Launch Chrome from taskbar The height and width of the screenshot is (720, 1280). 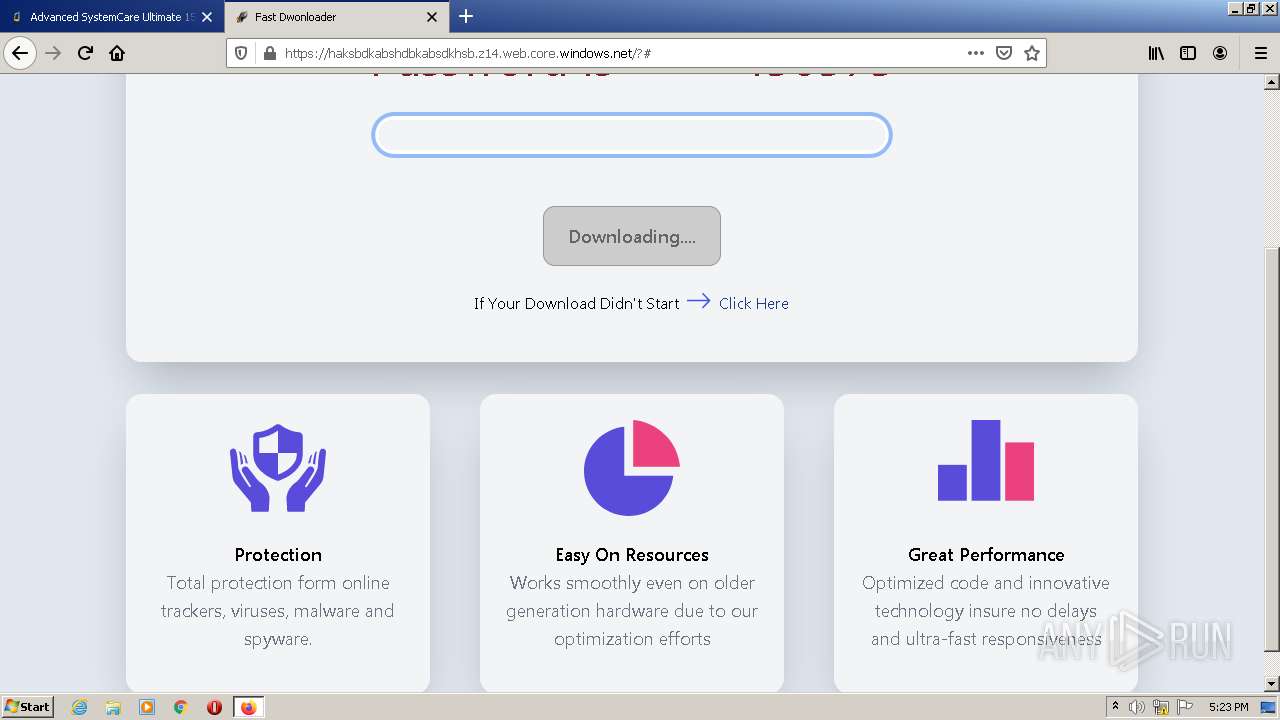click(x=181, y=707)
